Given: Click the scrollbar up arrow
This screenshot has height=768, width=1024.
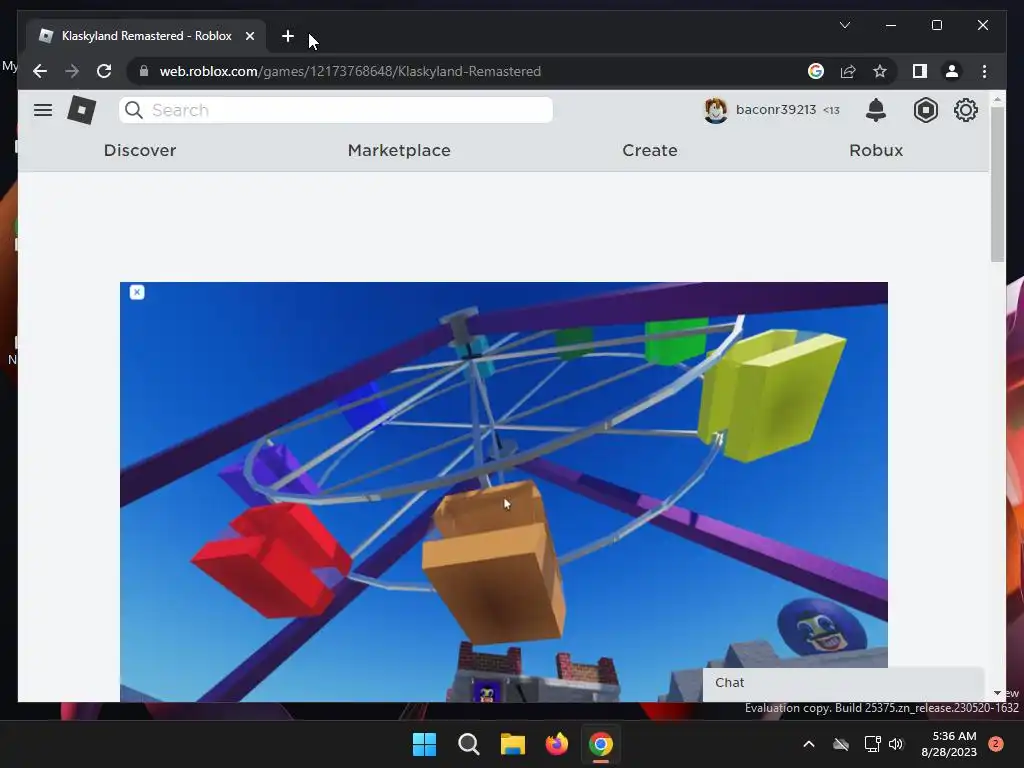Looking at the screenshot, I should 997,100.
